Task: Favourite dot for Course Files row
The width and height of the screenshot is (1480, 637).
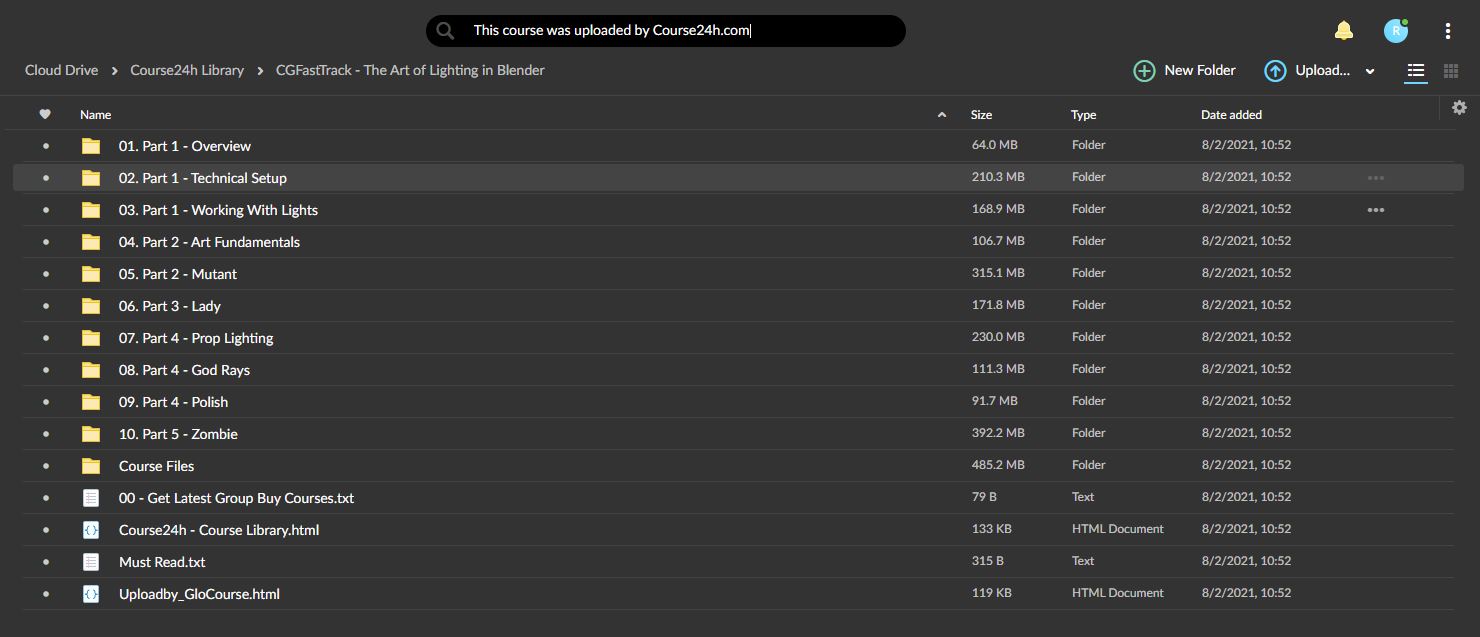Action: tap(45, 466)
